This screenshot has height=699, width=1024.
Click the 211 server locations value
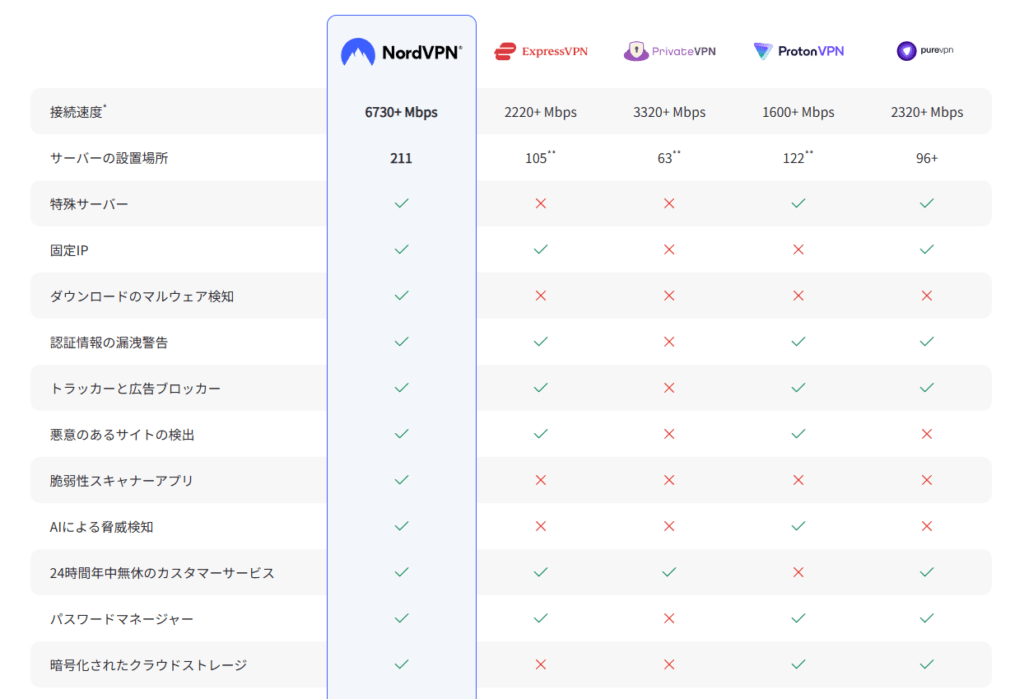[401, 158]
